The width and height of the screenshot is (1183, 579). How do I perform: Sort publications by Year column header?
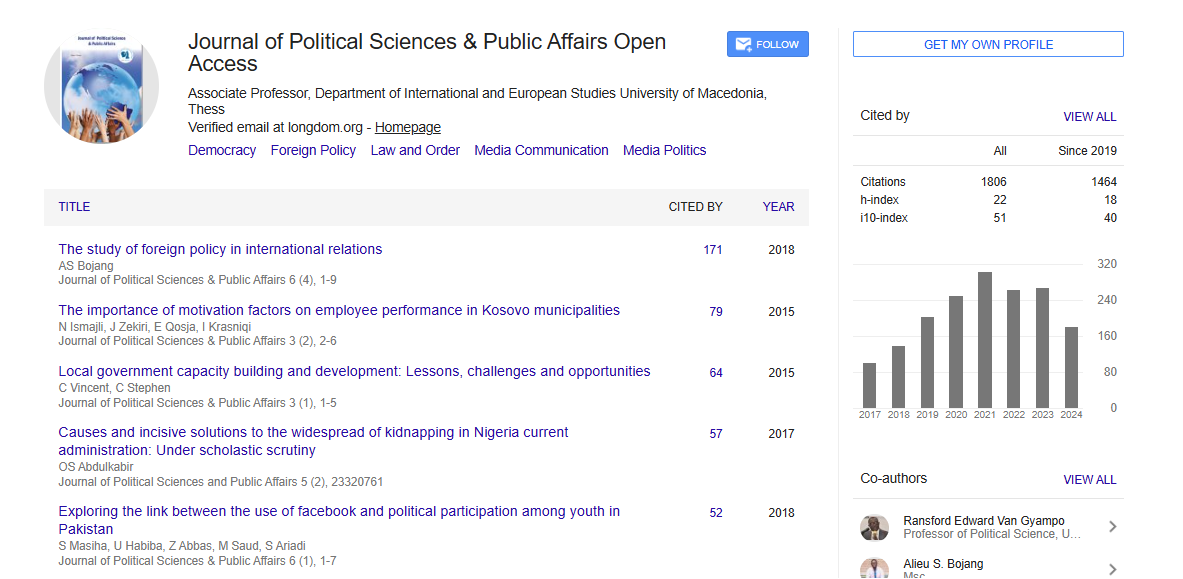click(778, 207)
